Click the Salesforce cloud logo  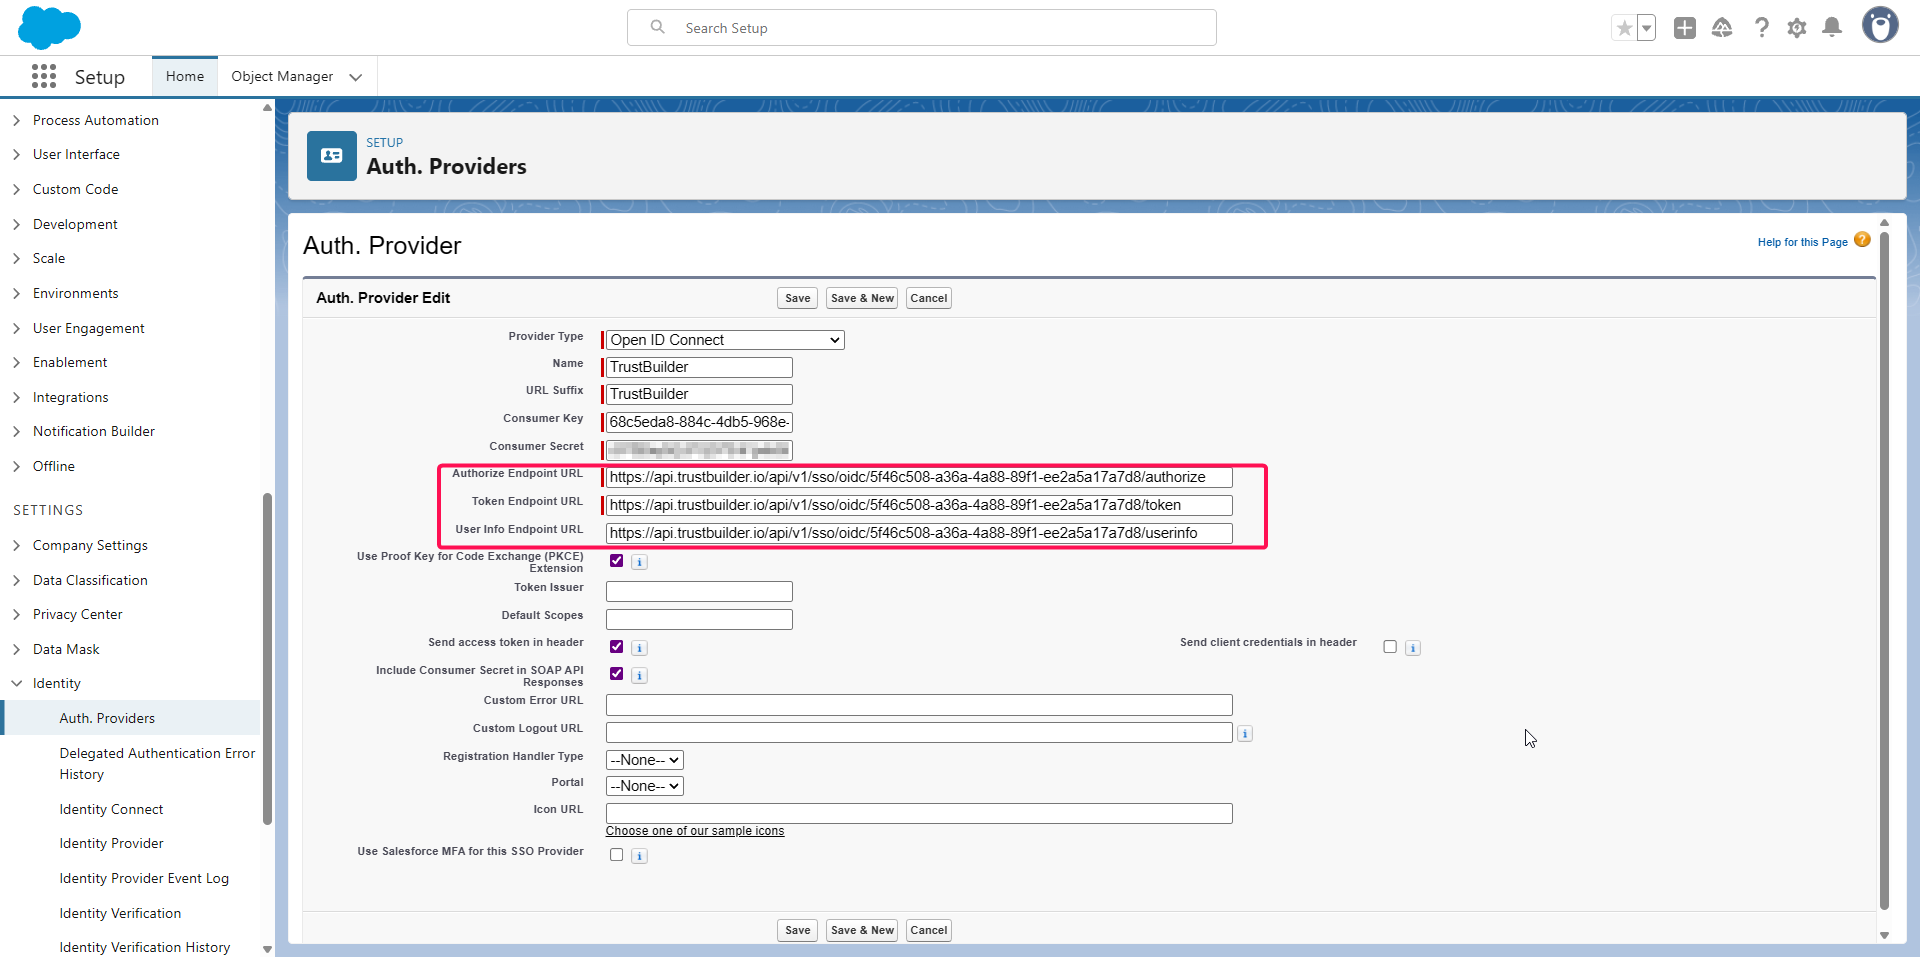(x=49, y=27)
